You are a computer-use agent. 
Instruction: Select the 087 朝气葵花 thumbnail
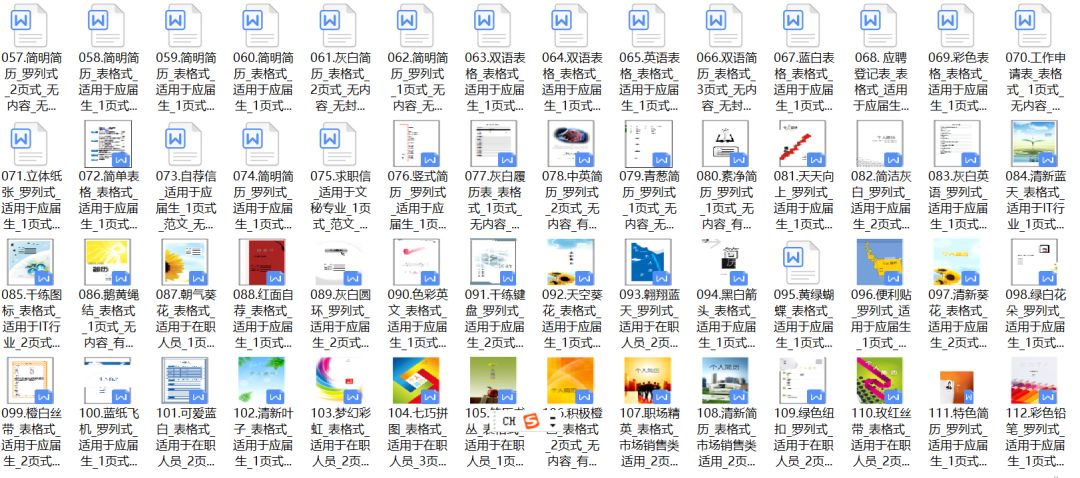184,262
